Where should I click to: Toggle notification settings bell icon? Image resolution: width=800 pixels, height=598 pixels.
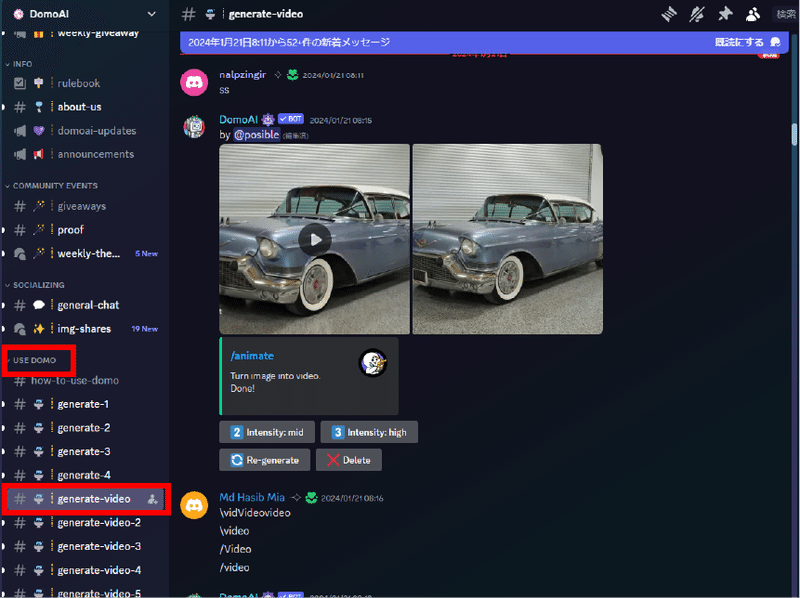[x=697, y=14]
